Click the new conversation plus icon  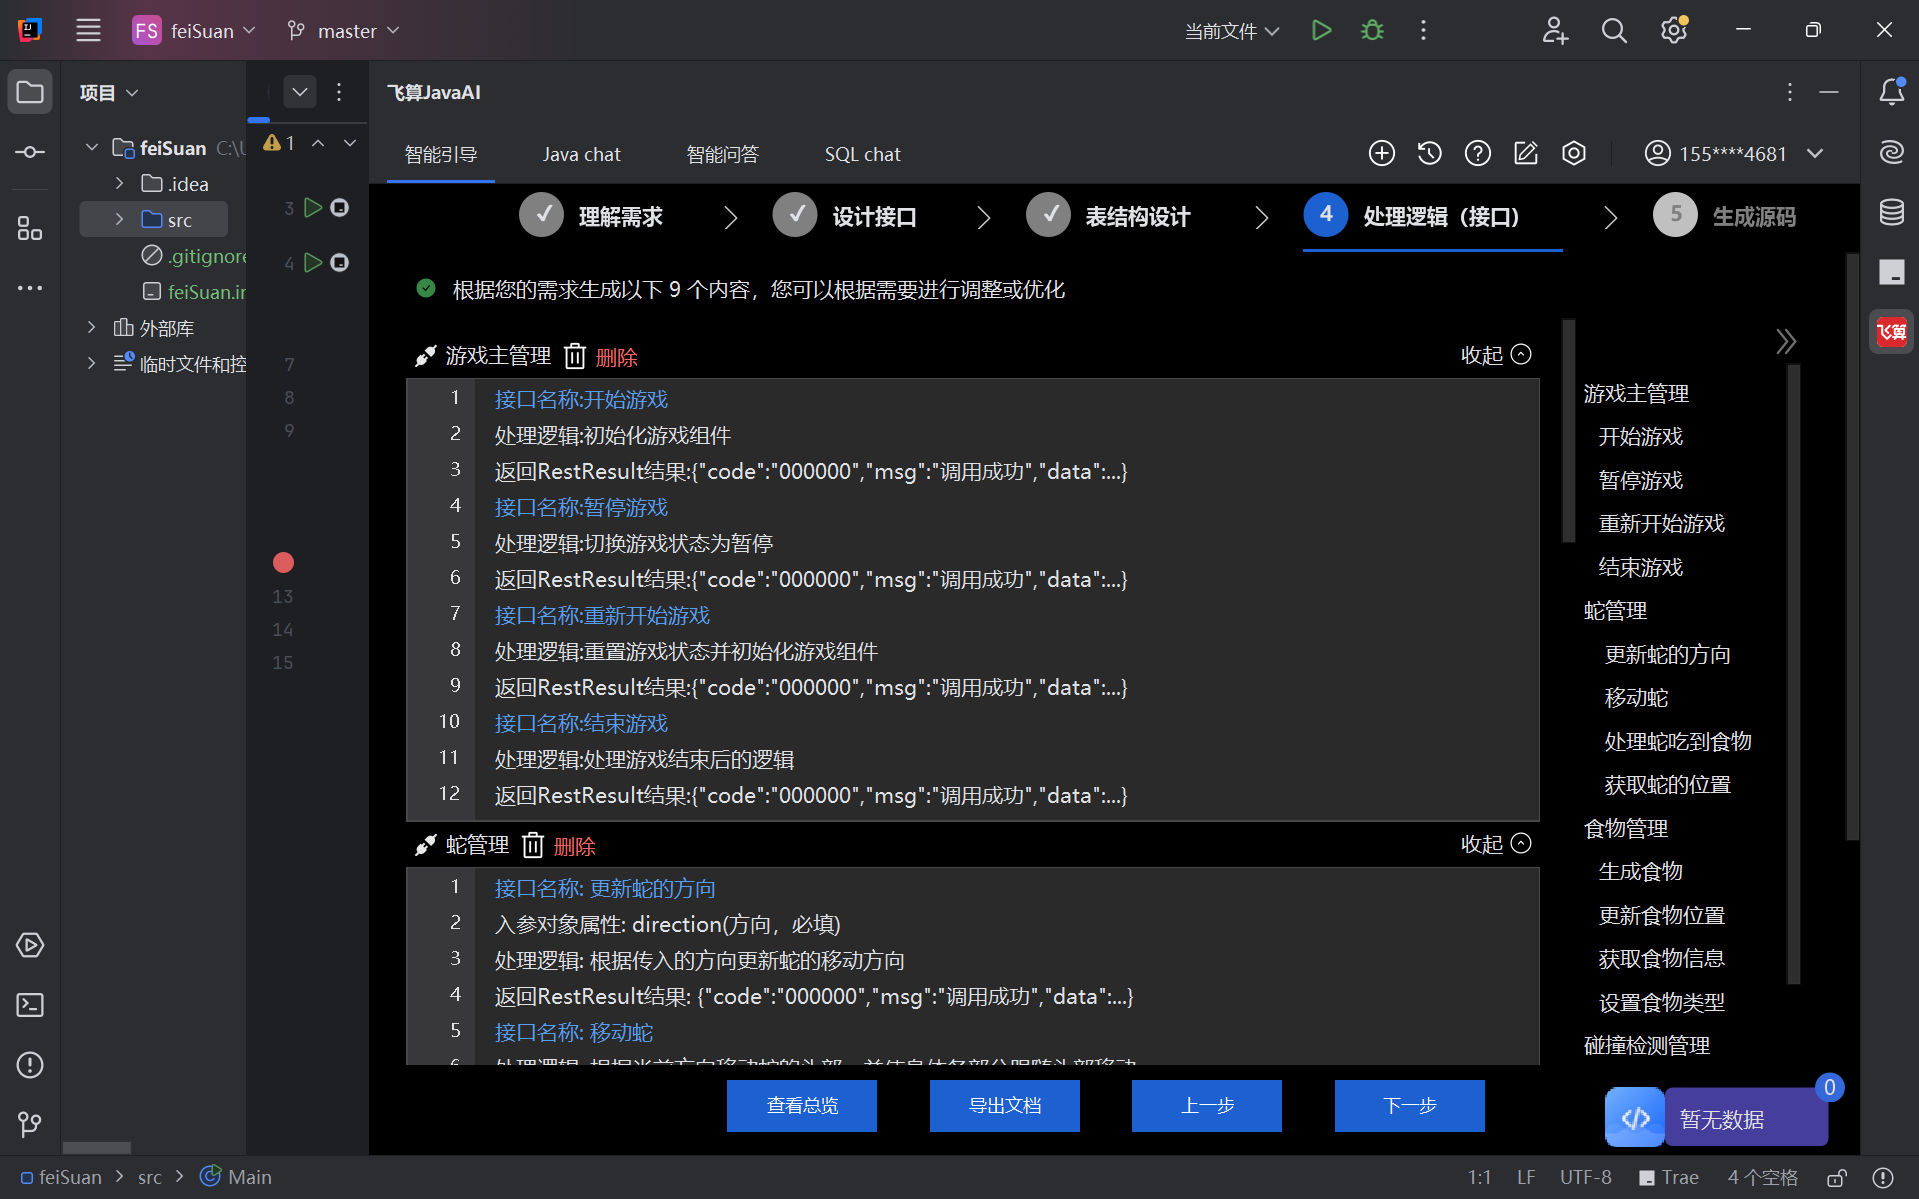1381,153
